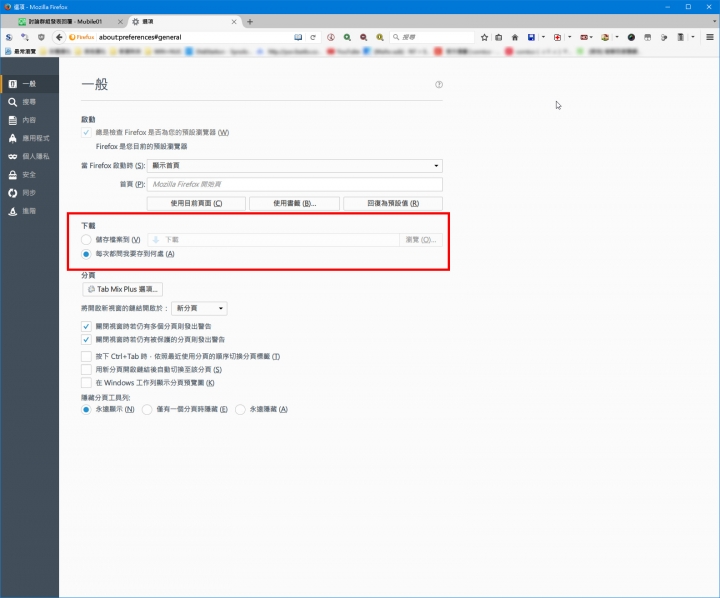Select always ask where to save radio
Screen dimensions: 720x598
[86, 254]
